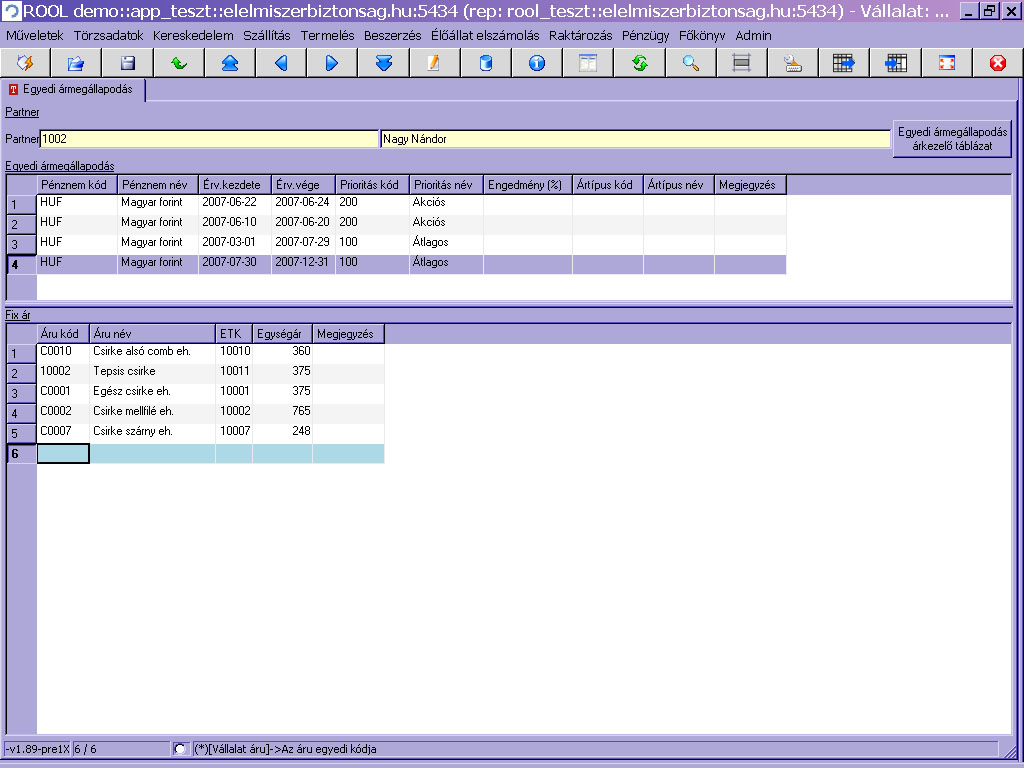Click the Érv.kezdete column header
Viewport: 1024px width, 768px height.
pos(234,185)
